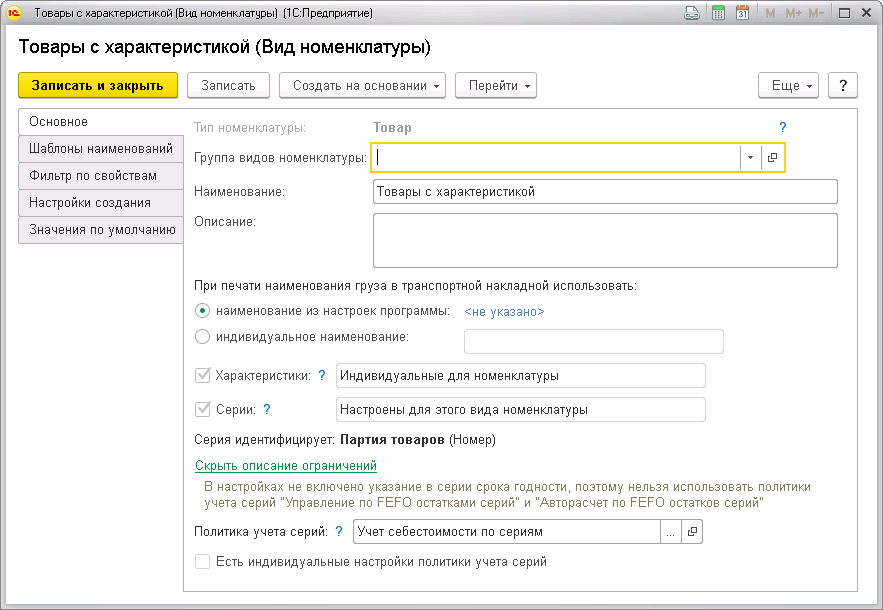Click into the Описание text field
The image size is (883, 610).
click(x=604, y=240)
